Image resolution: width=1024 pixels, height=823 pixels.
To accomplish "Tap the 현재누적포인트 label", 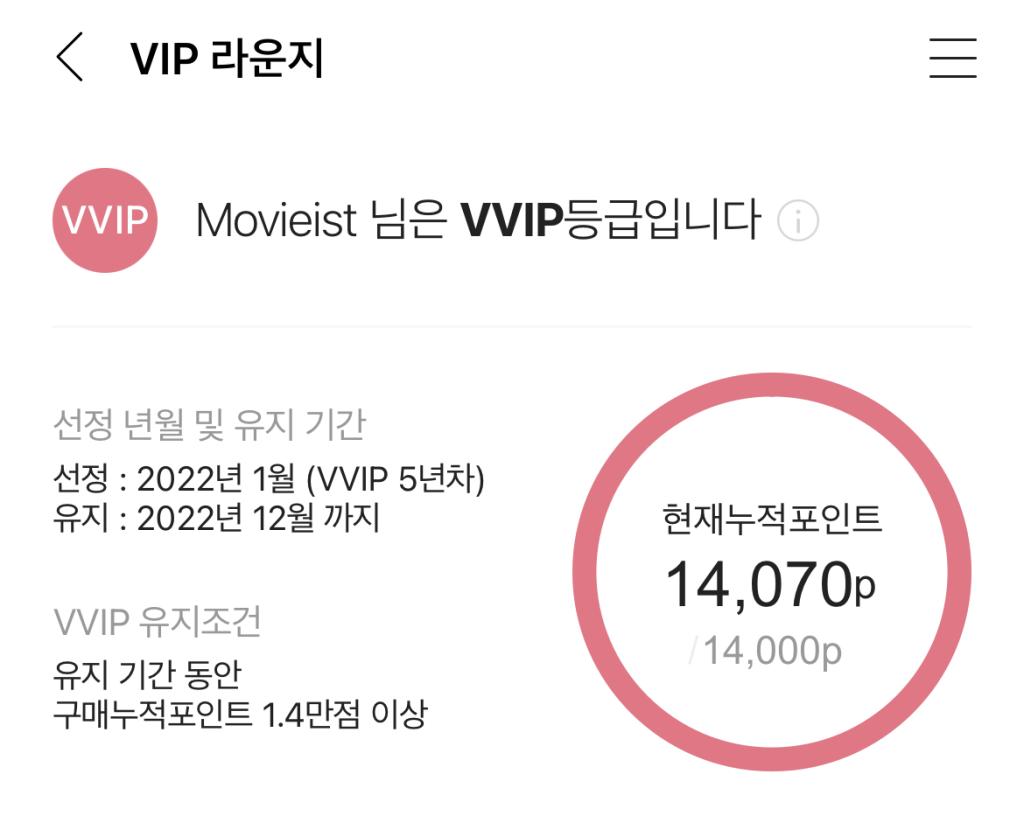I will click(x=773, y=514).
